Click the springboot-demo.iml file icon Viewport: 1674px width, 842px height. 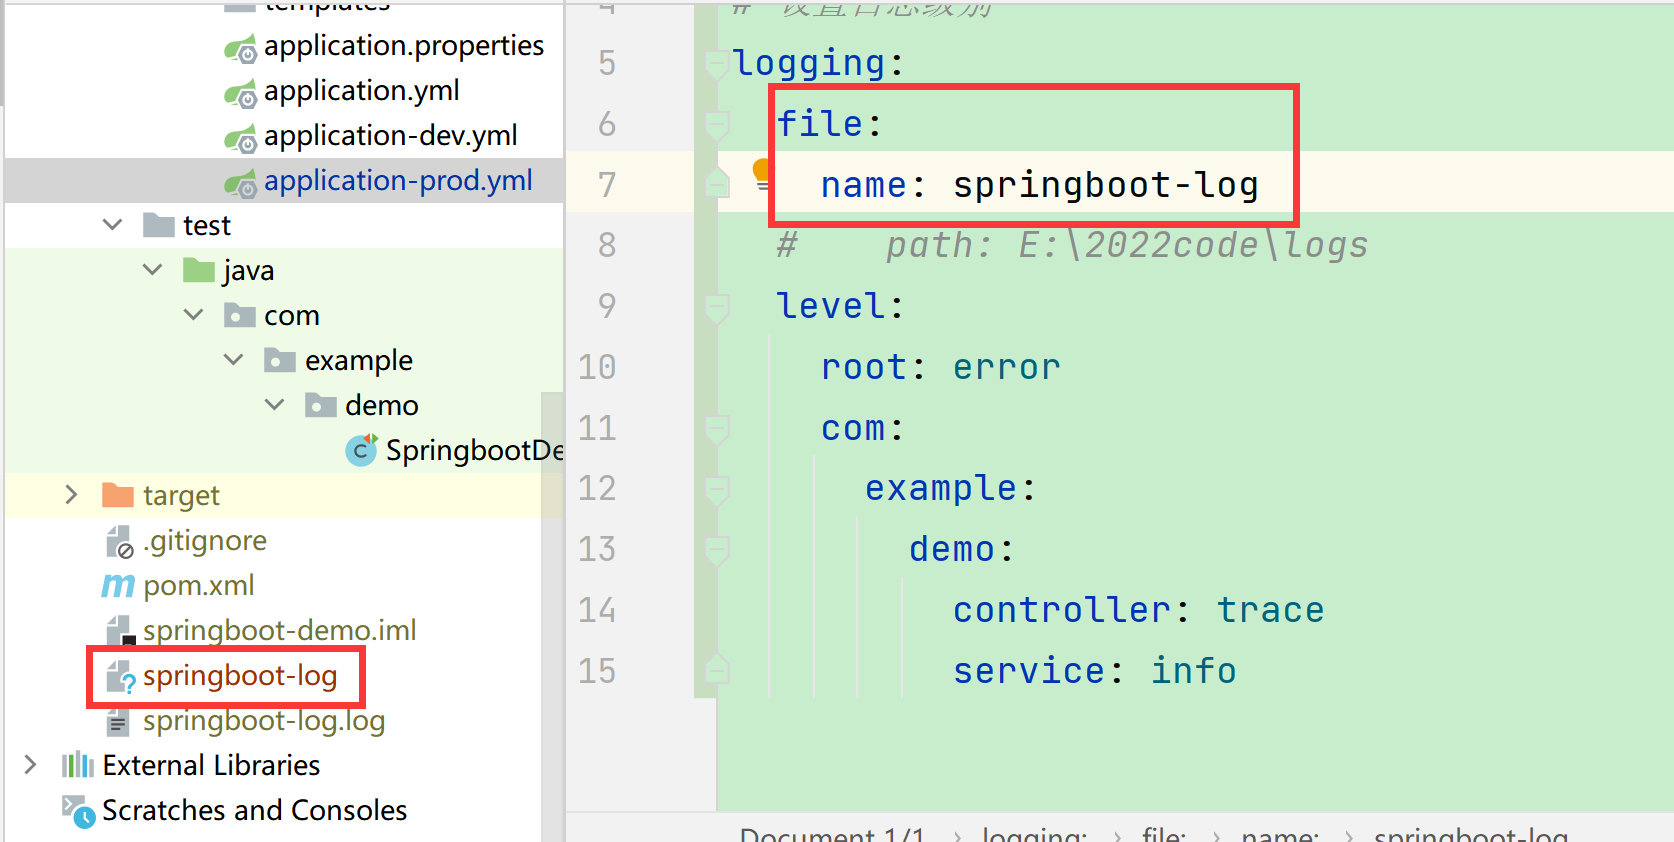coord(119,630)
